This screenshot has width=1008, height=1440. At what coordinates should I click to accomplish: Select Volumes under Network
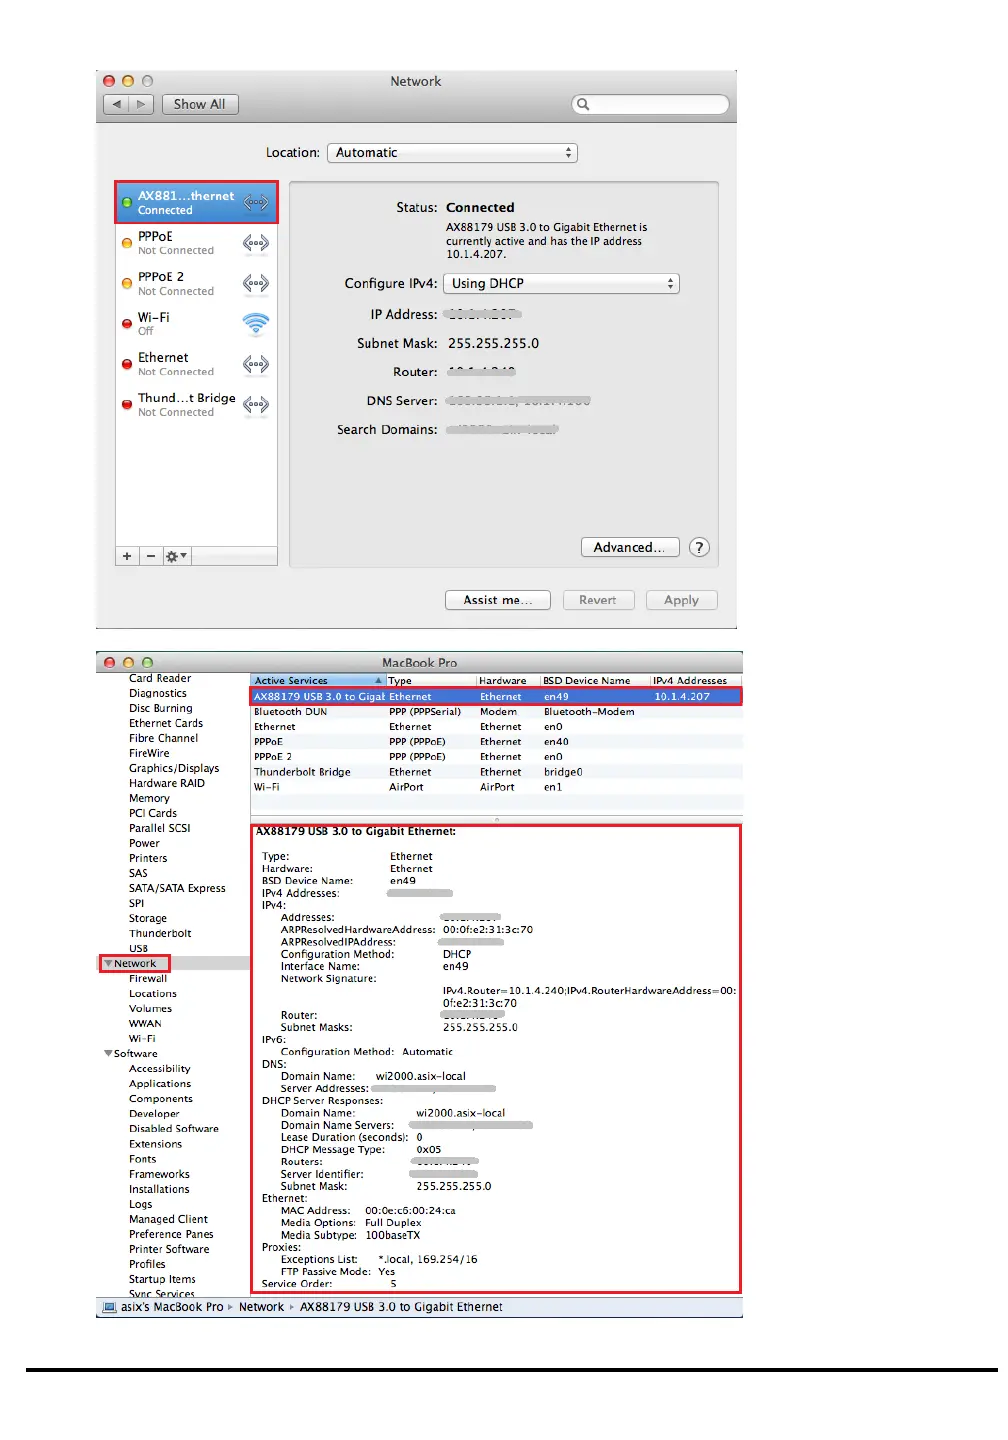[x=150, y=1009]
